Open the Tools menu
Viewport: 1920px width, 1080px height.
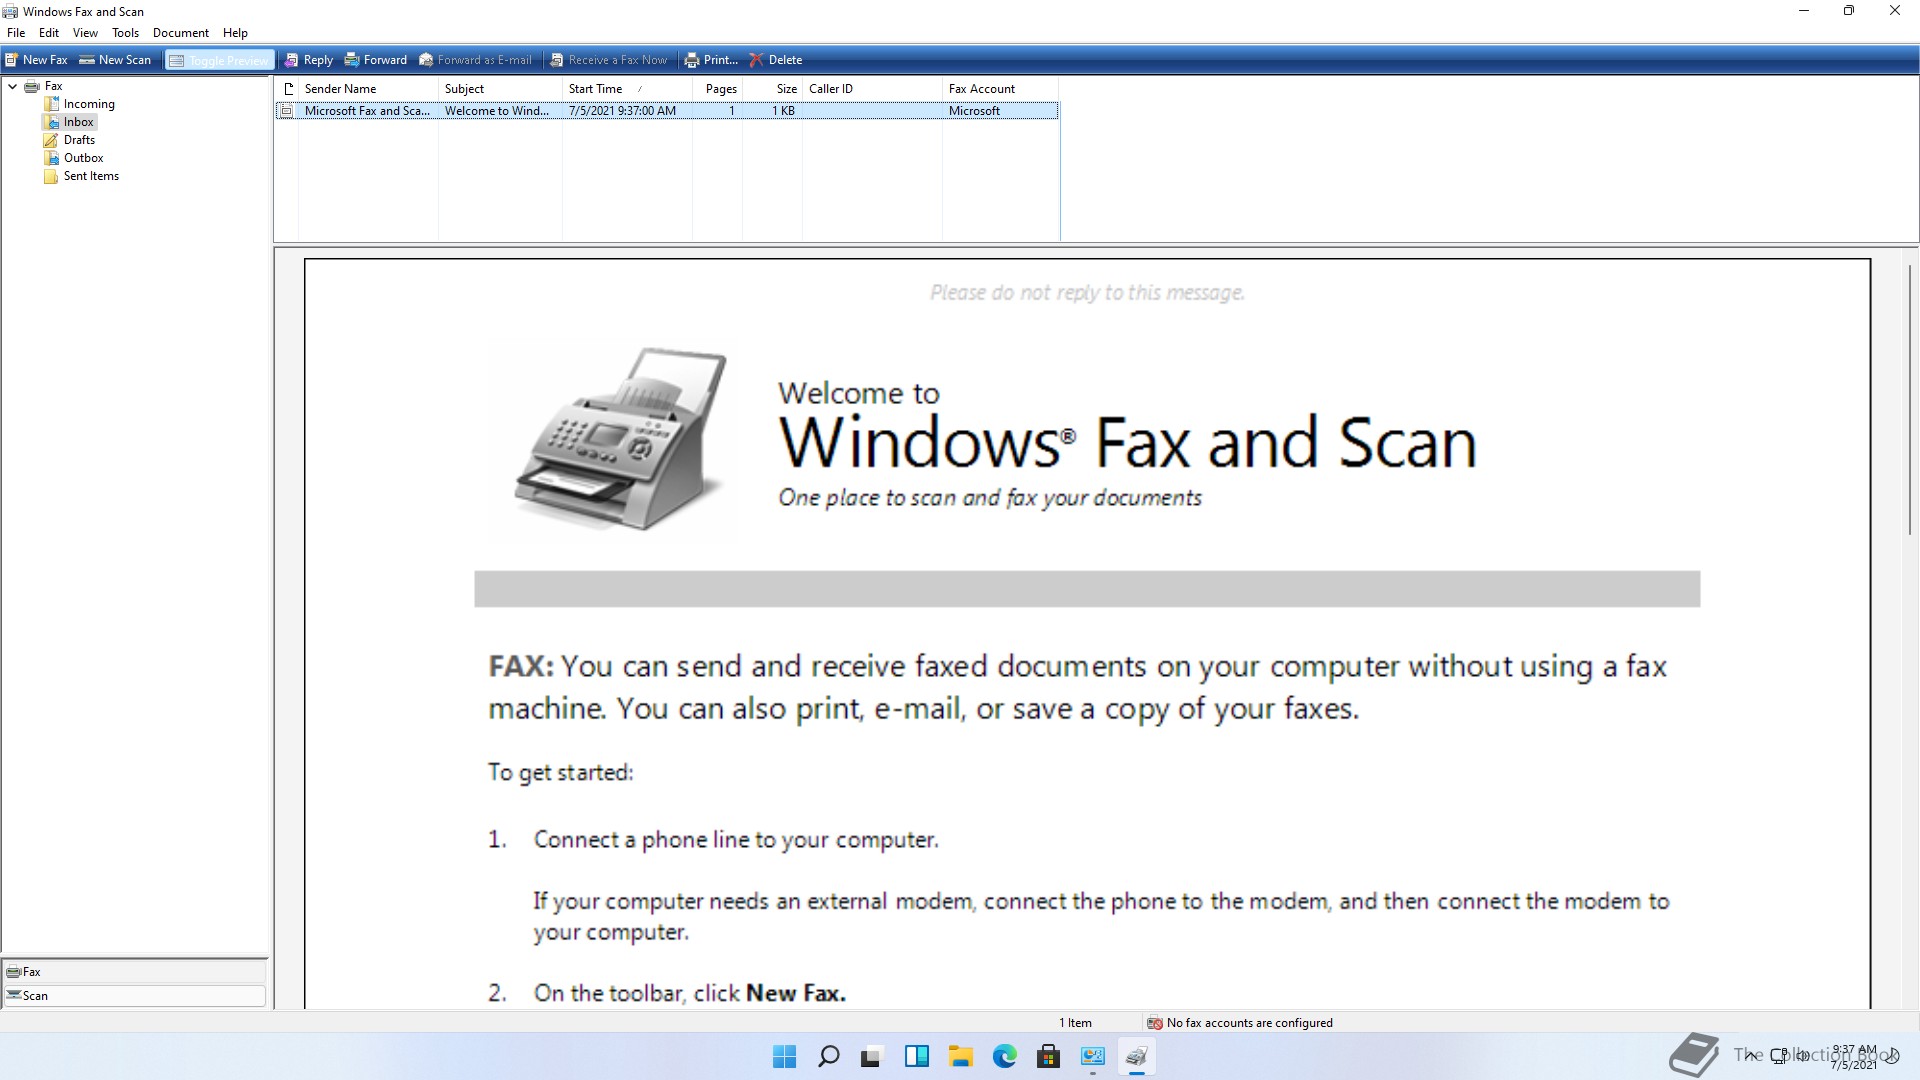coord(125,33)
